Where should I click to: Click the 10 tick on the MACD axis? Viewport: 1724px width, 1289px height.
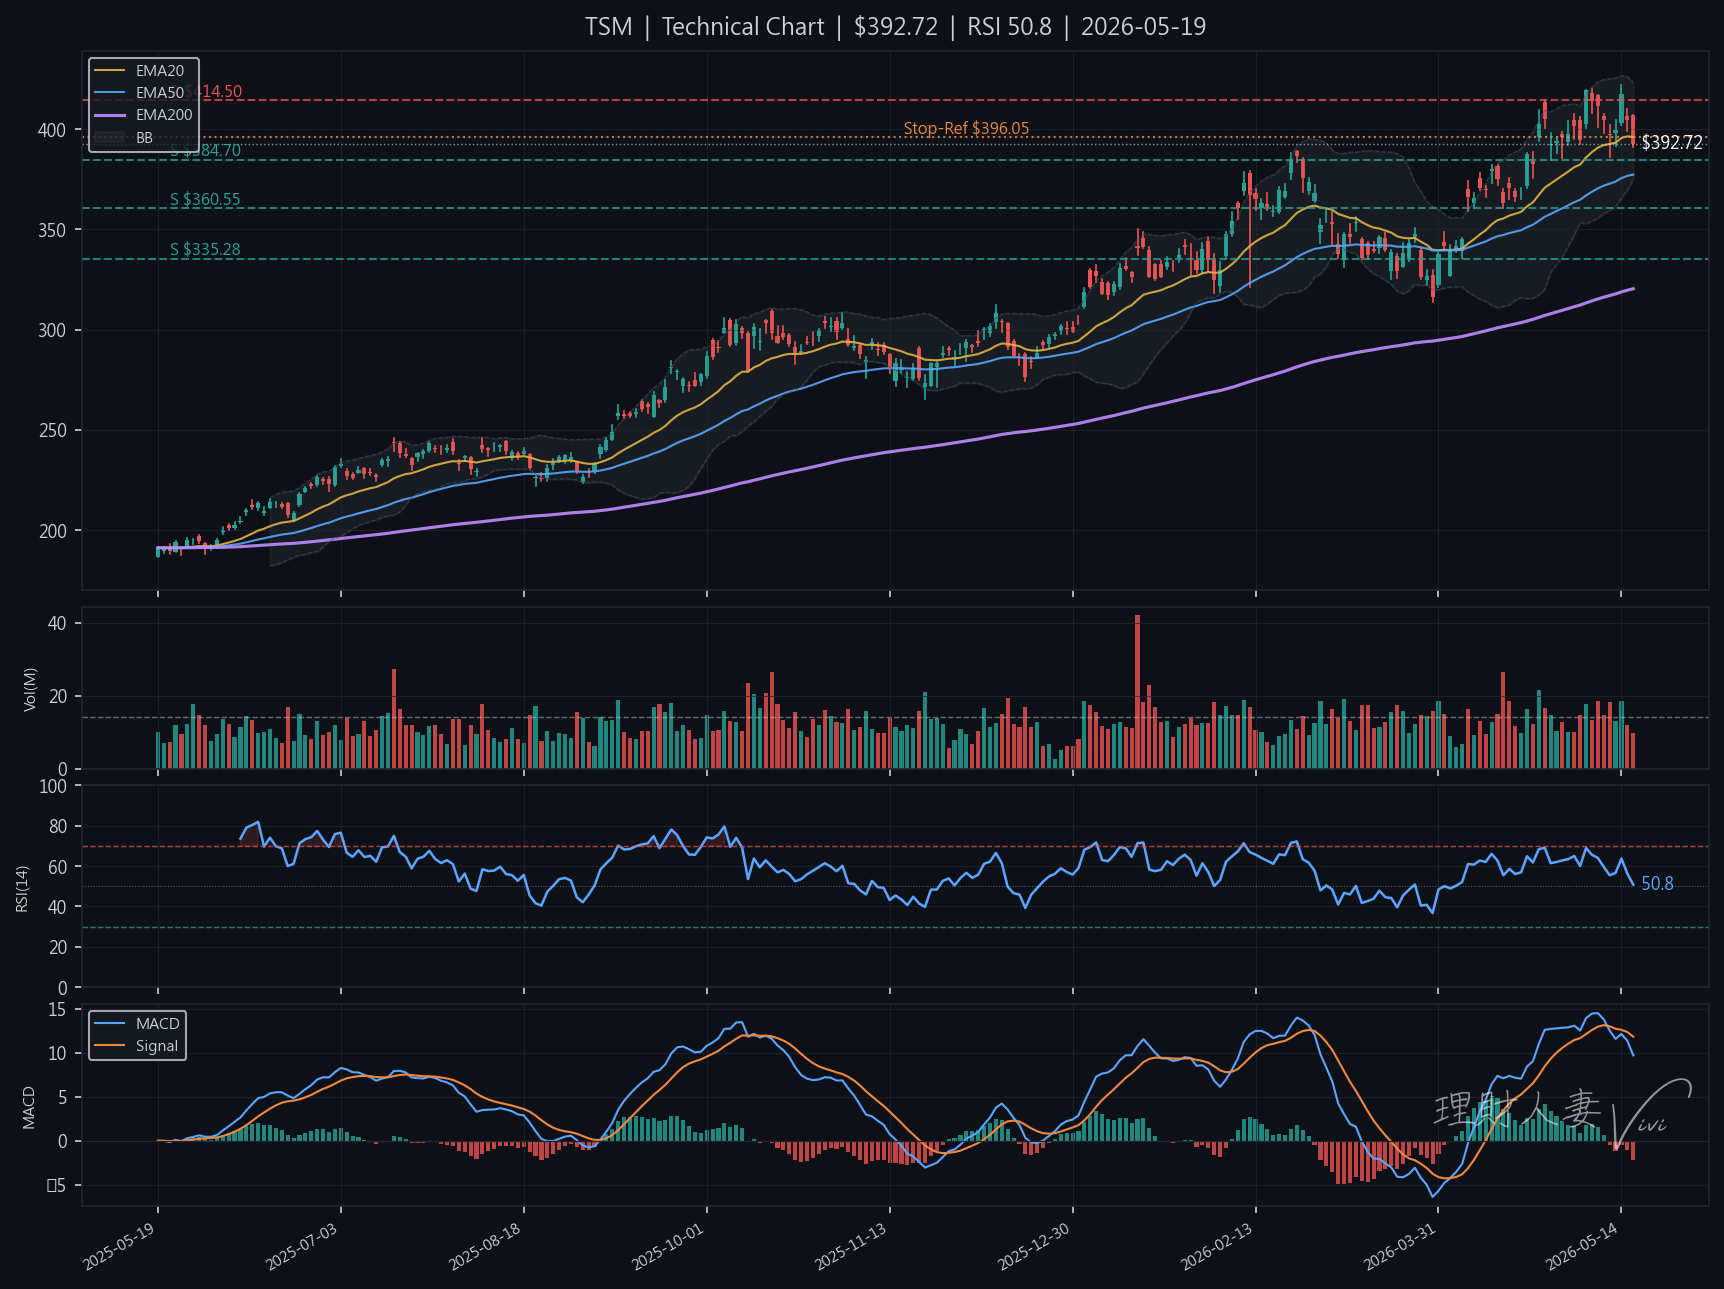[57, 1054]
